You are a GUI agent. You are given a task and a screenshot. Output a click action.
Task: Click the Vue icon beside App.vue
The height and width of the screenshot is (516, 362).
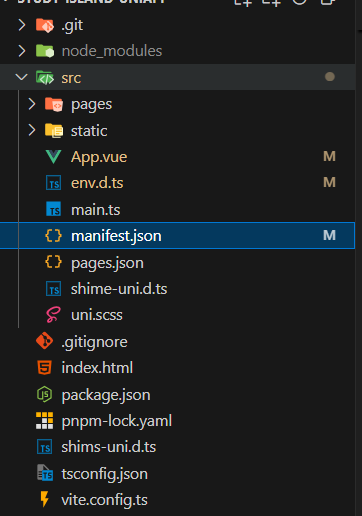click(x=53, y=157)
